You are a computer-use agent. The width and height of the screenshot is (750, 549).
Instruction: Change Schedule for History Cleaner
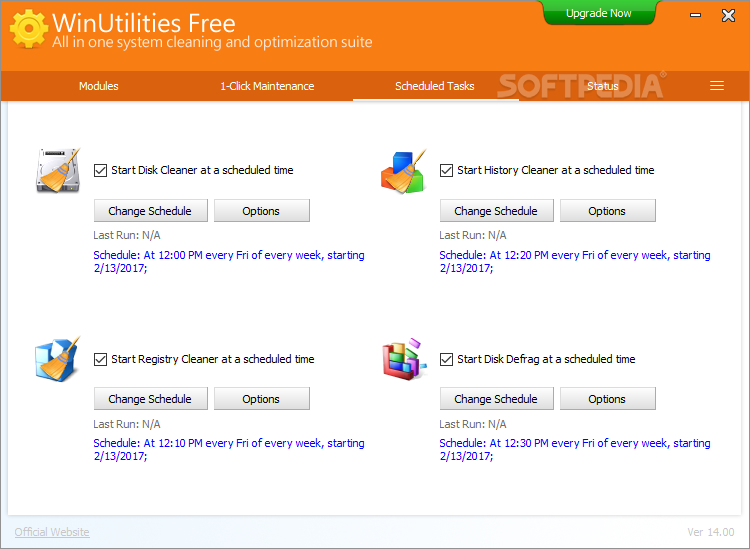[496, 211]
